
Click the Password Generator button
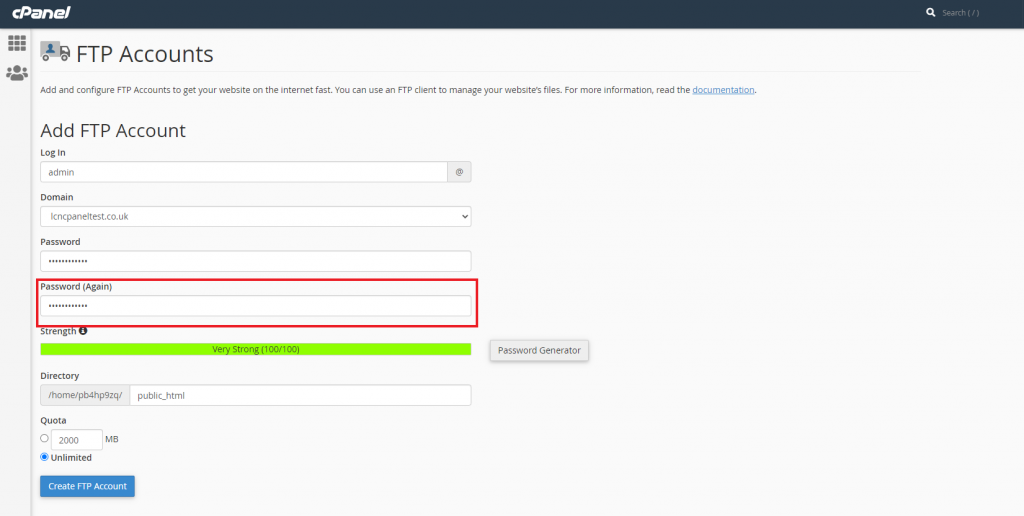pos(539,350)
